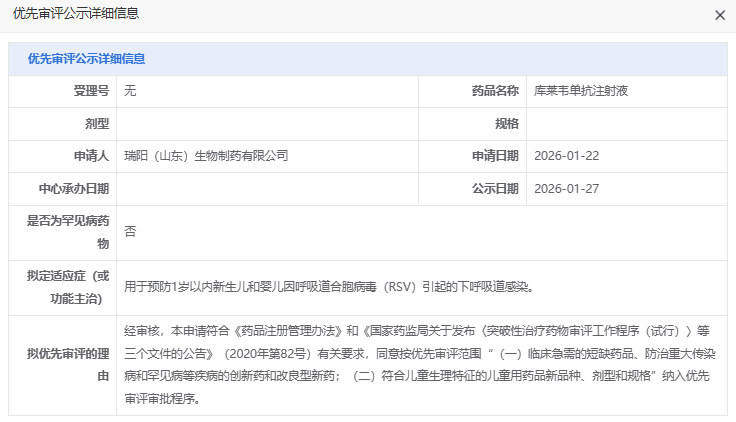Click the 受理号 value 无
Viewport: 736px width, 422px height.
click(x=130, y=91)
